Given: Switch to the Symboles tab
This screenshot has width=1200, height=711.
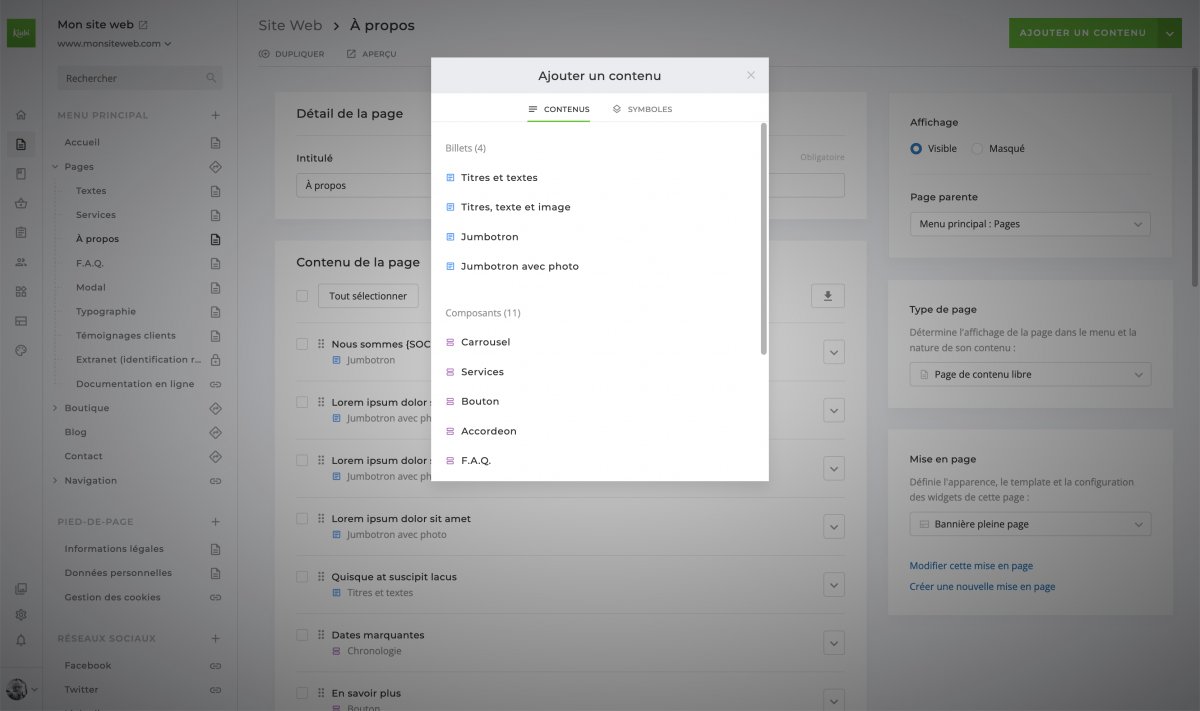Looking at the screenshot, I should [x=642, y=109].
